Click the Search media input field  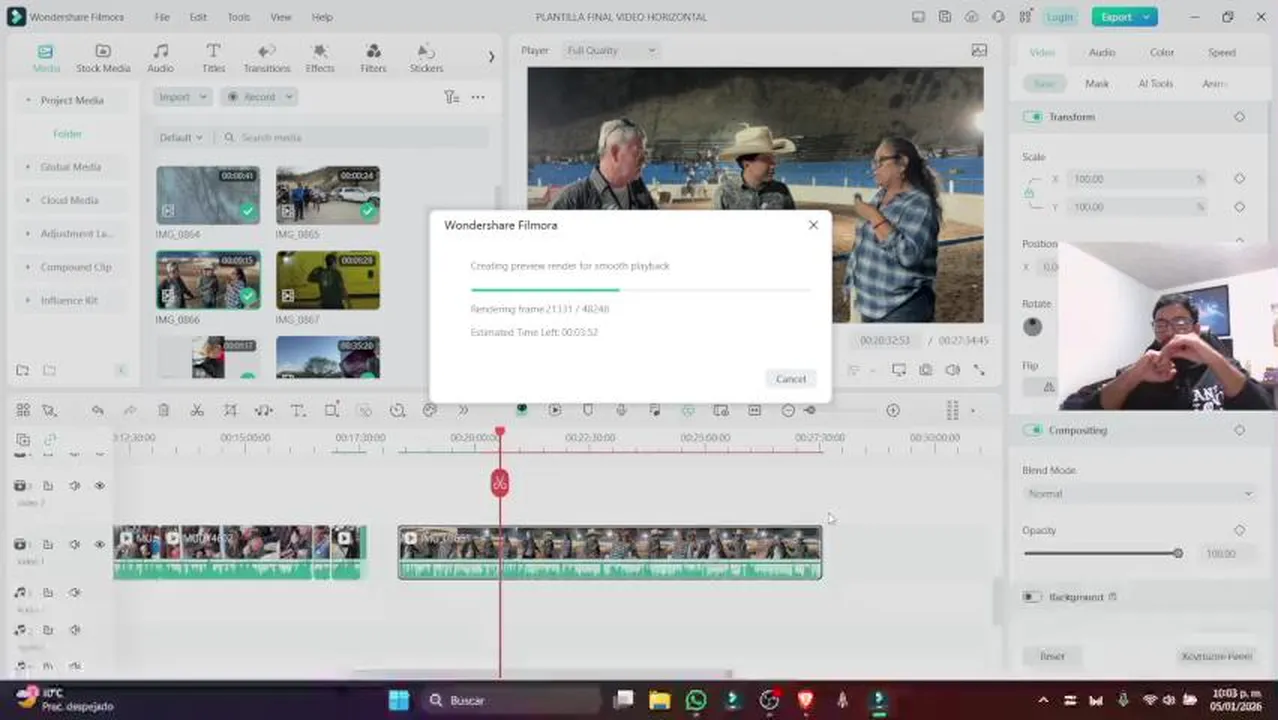355,137
